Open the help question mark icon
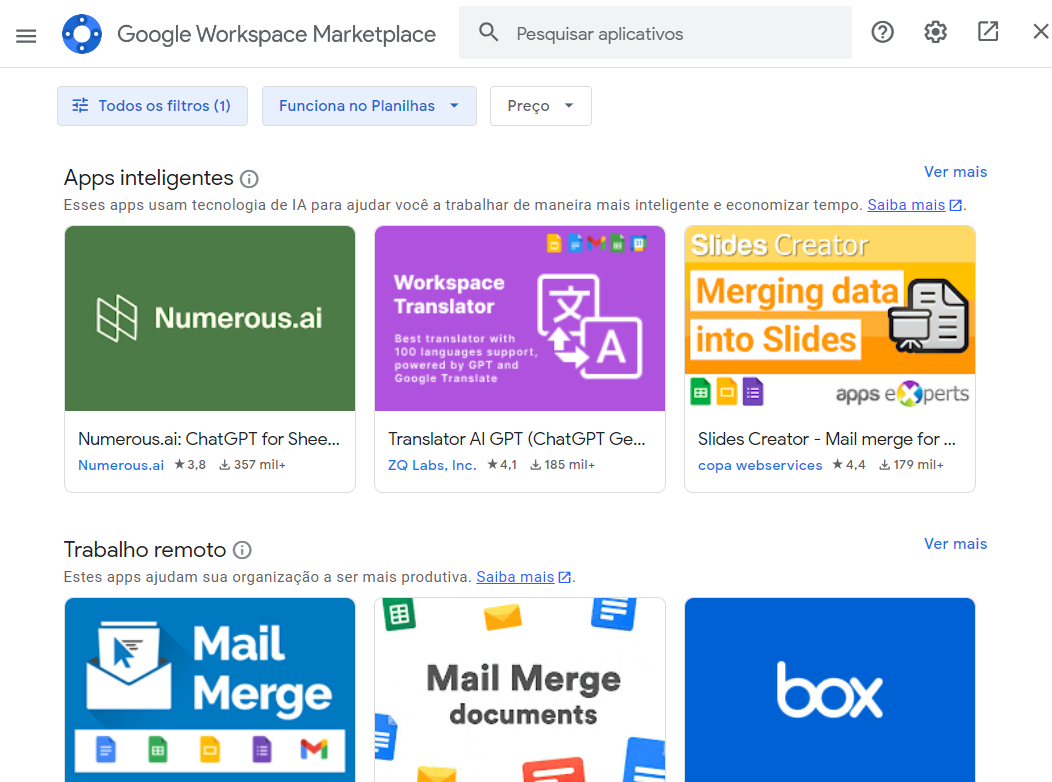 (x=882, y=32)
